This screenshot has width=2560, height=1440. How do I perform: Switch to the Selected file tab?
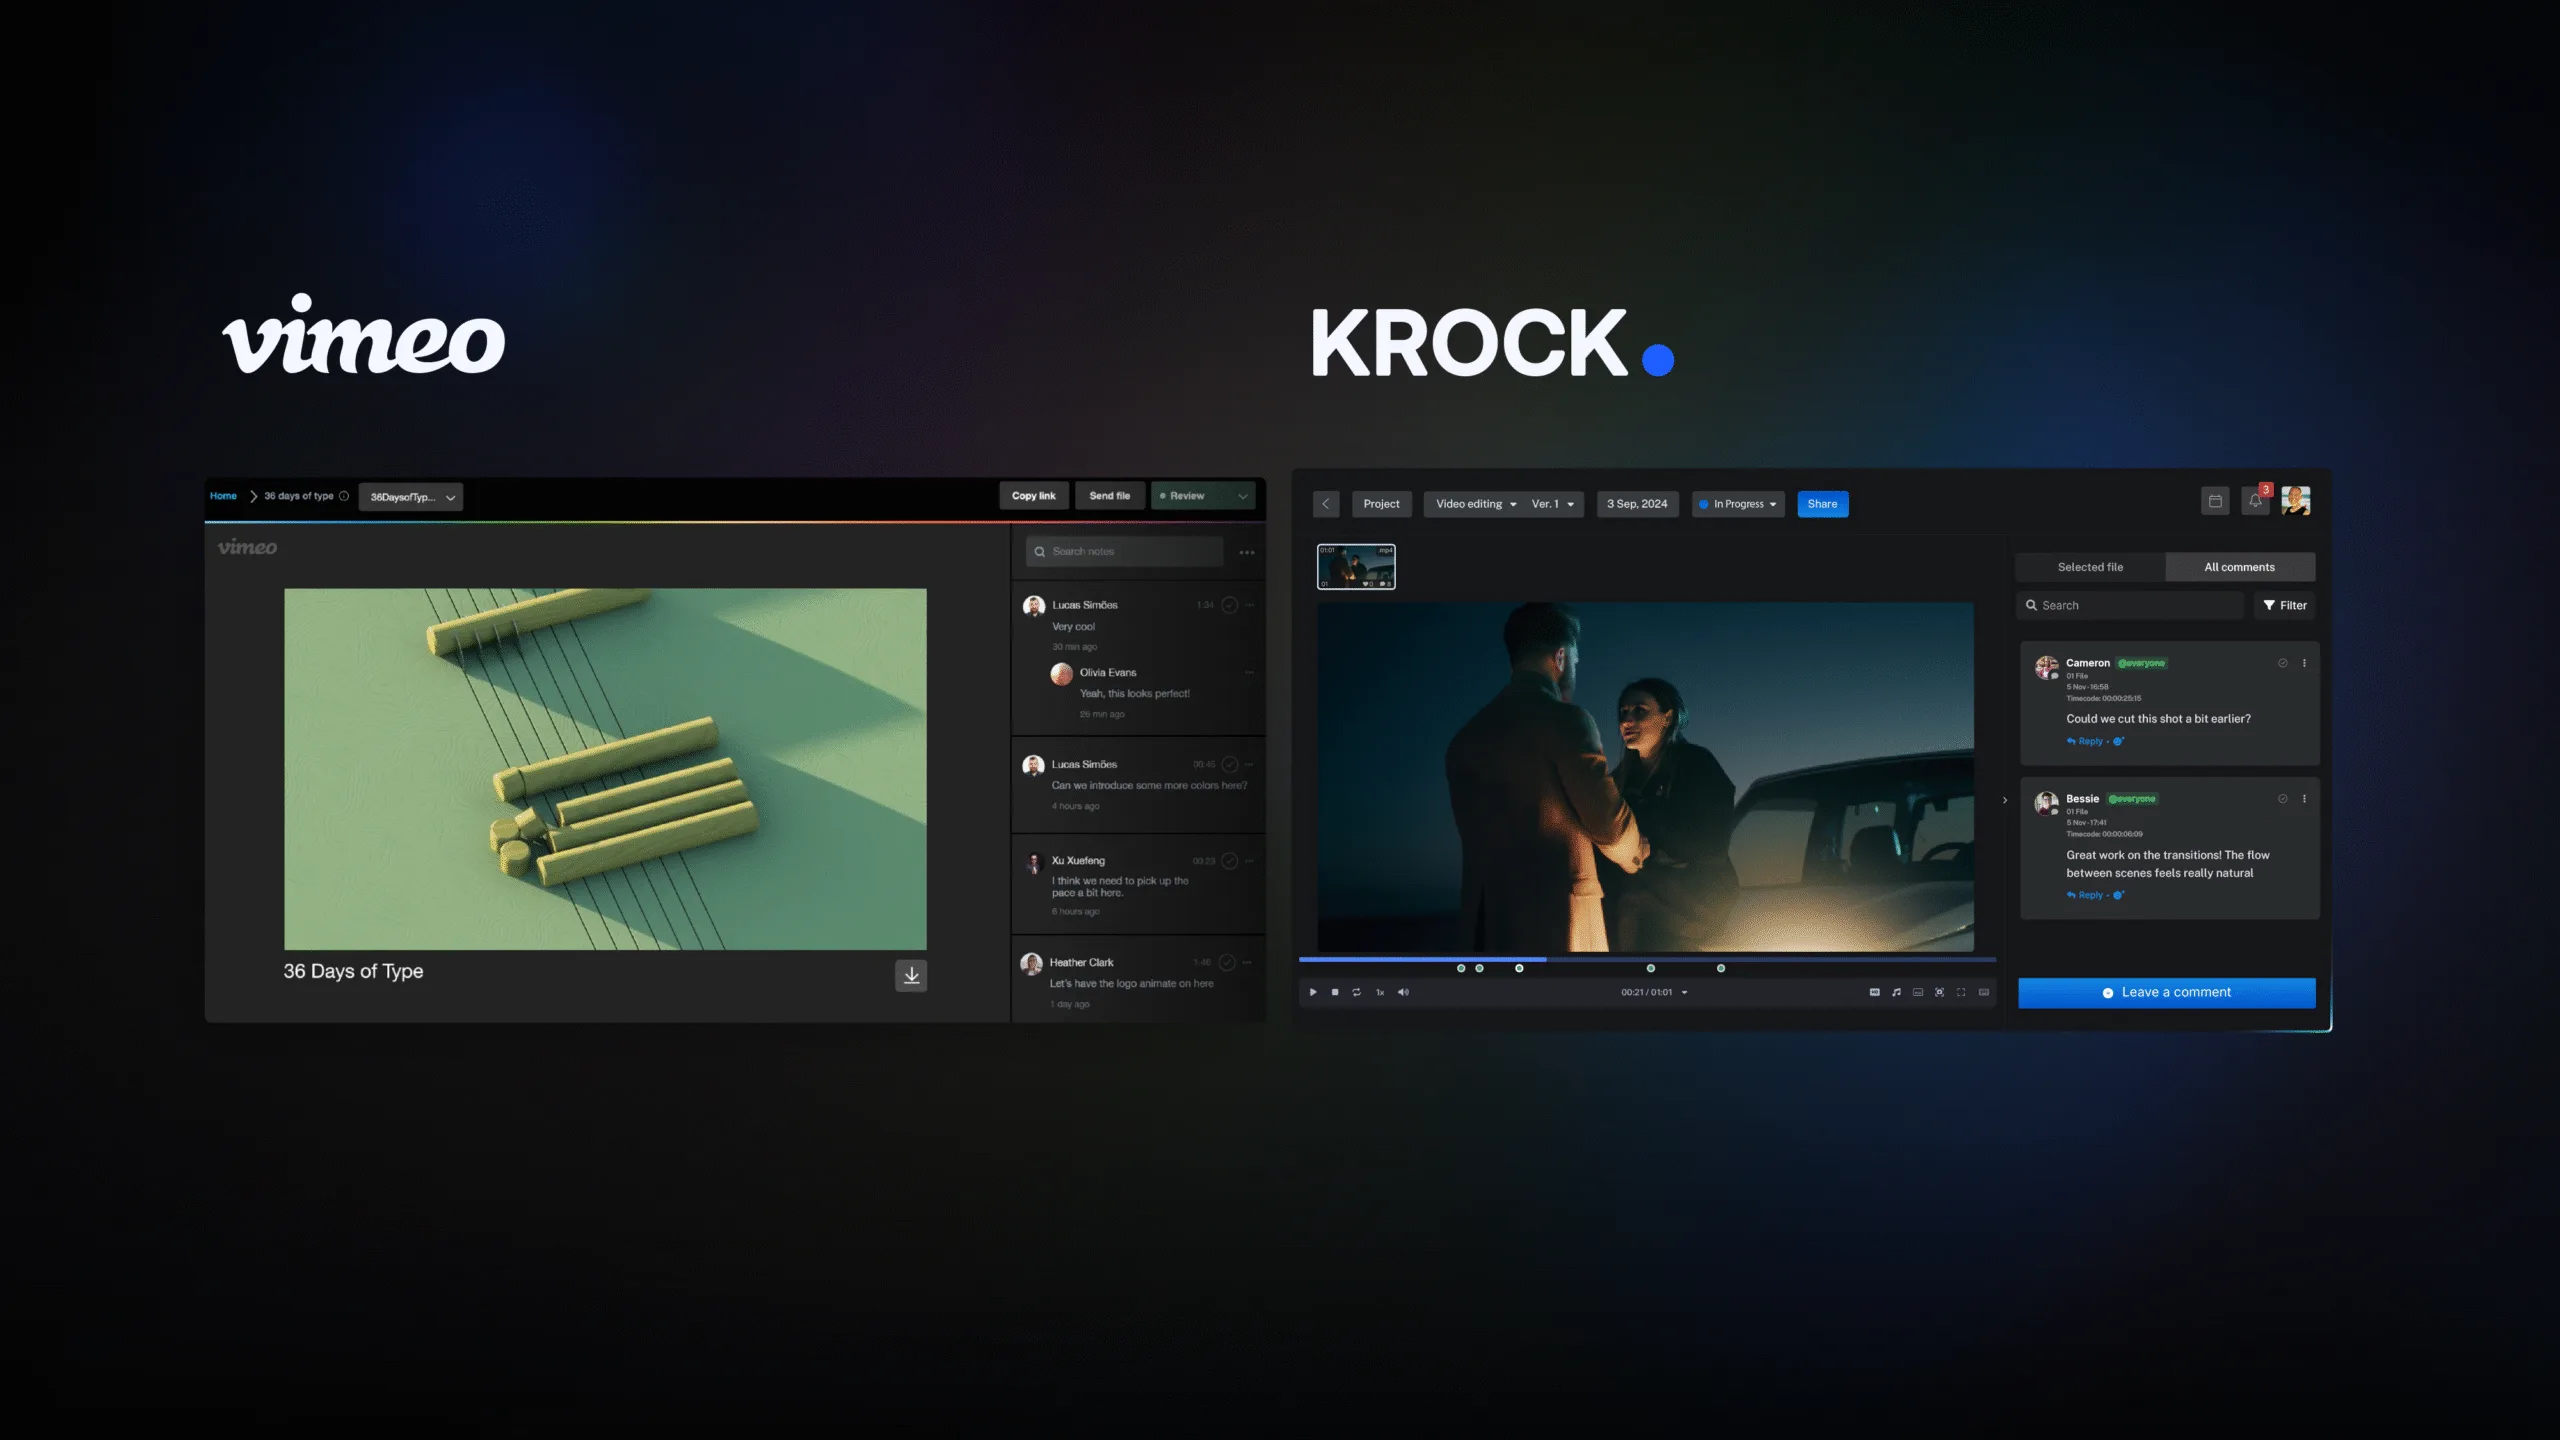pyautogui.click(x=2090, y=567)
